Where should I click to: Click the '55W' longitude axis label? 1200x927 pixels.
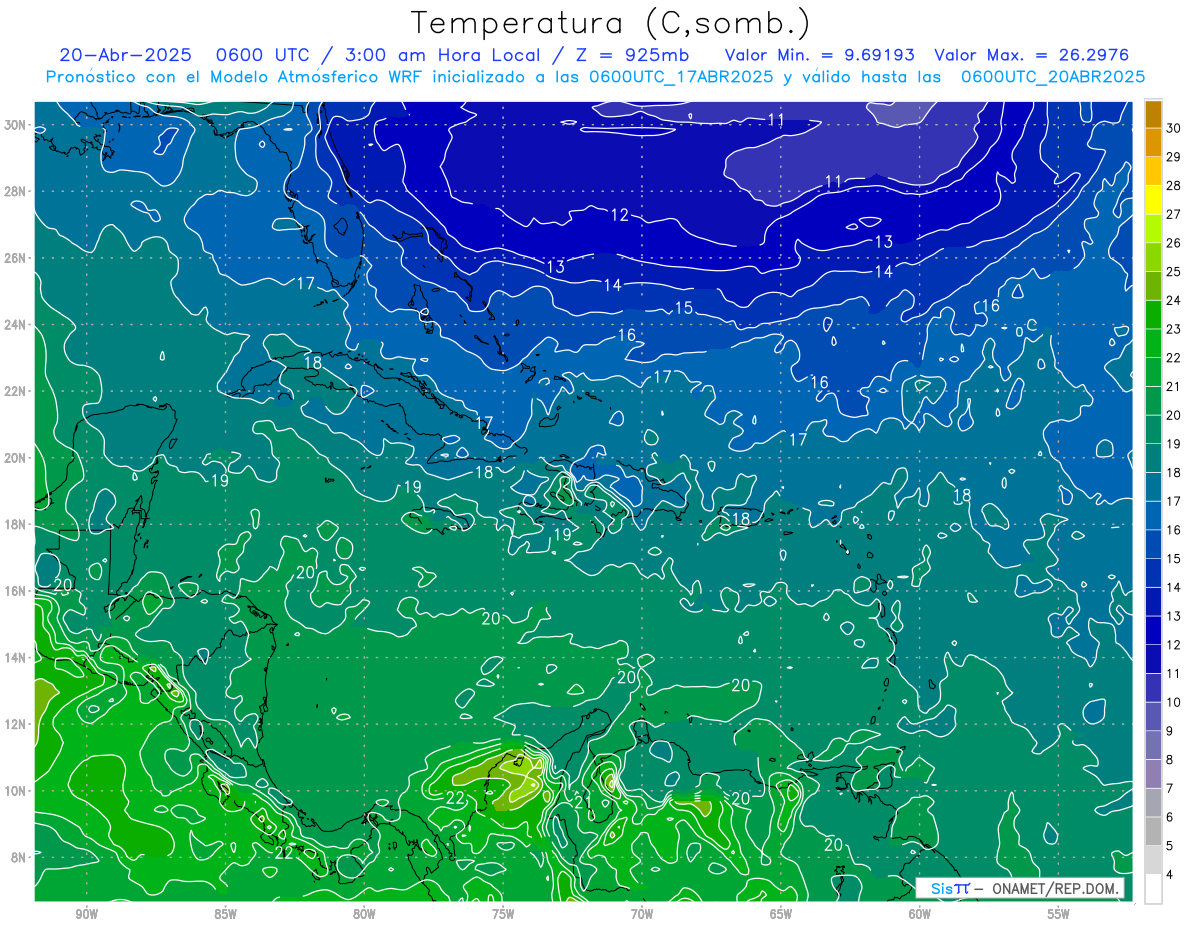(x=1059, y=914)
